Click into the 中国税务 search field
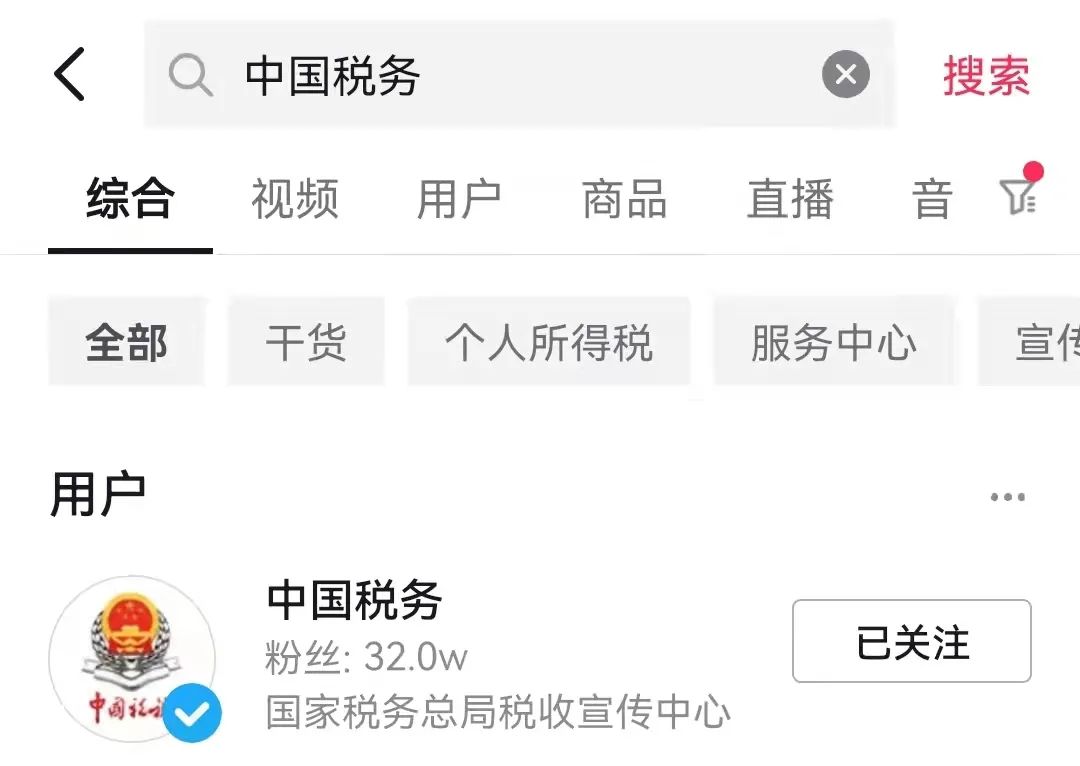 tap(519, 74)
